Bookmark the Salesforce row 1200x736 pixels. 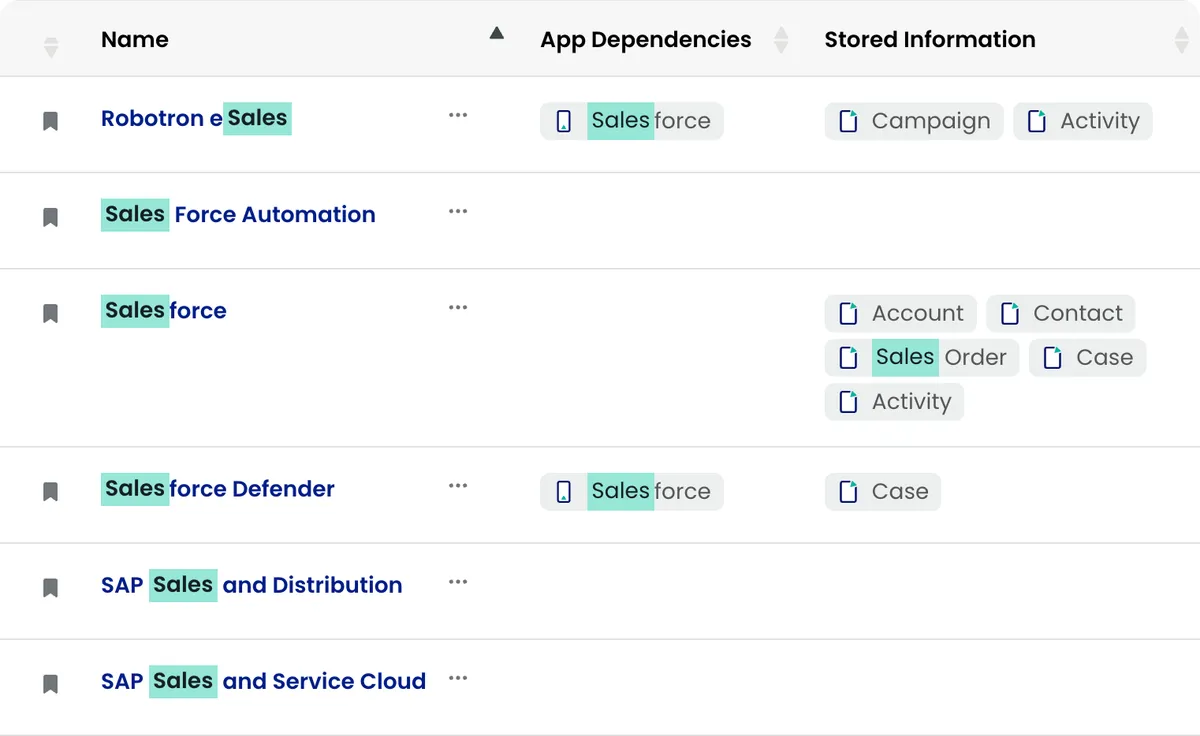click(x=50, y=314)
